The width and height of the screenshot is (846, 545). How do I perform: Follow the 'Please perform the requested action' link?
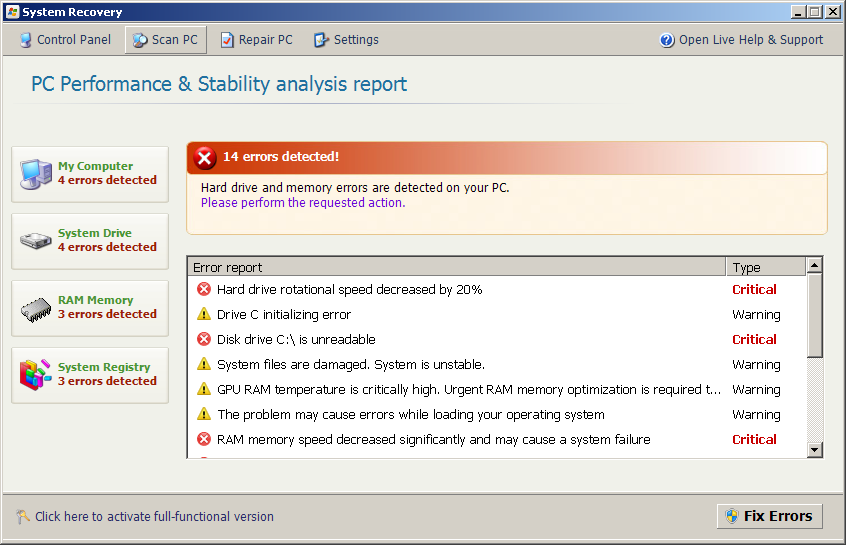point(303,202)
